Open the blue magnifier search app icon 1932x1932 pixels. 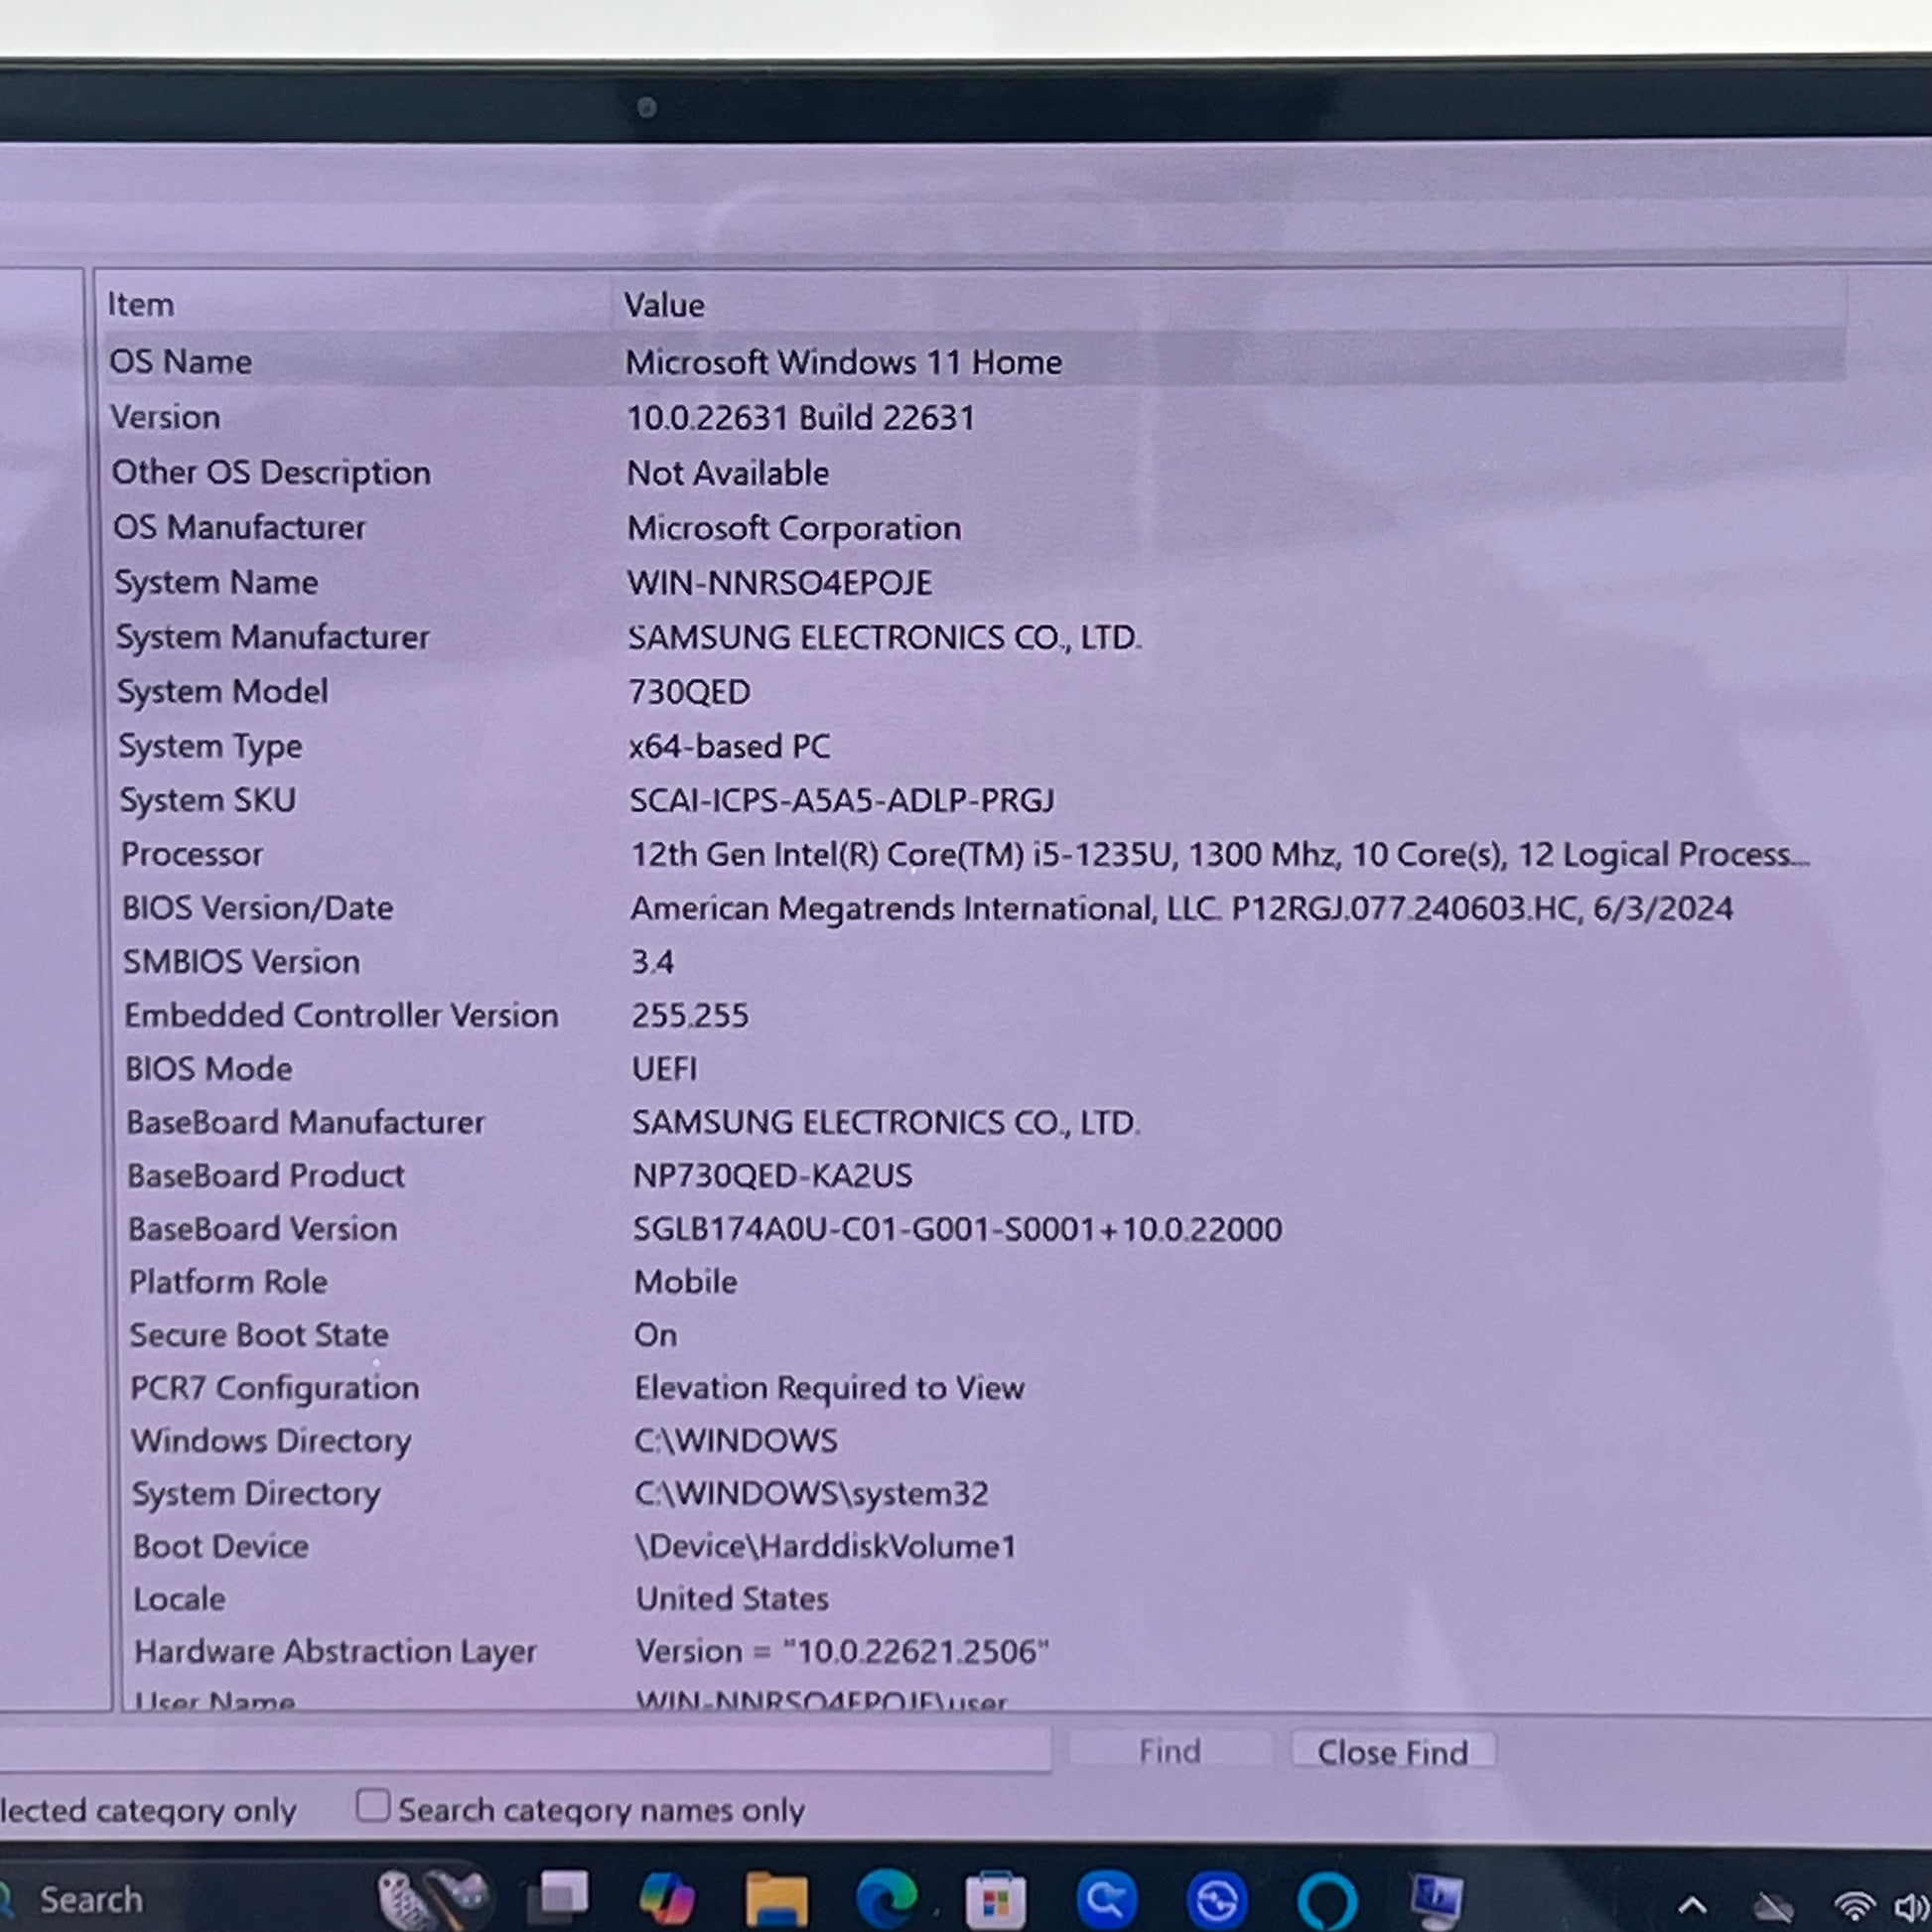[x=1106, y=1899]
